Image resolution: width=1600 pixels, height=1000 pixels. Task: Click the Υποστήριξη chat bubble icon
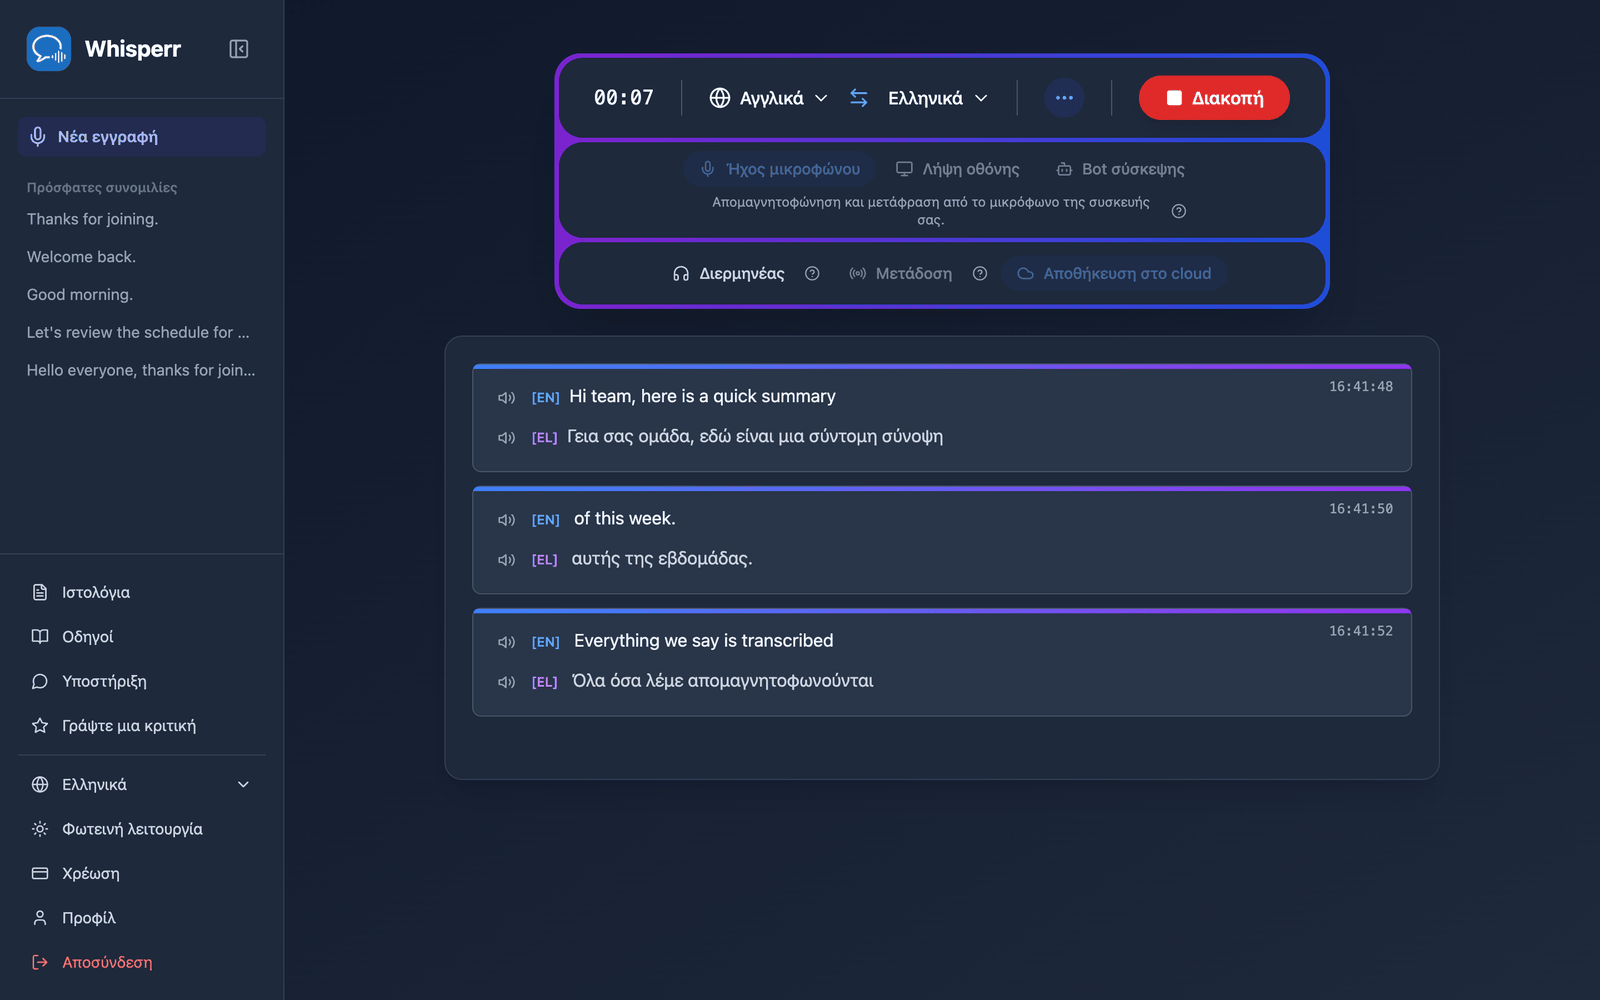click(x=40, y=681)
